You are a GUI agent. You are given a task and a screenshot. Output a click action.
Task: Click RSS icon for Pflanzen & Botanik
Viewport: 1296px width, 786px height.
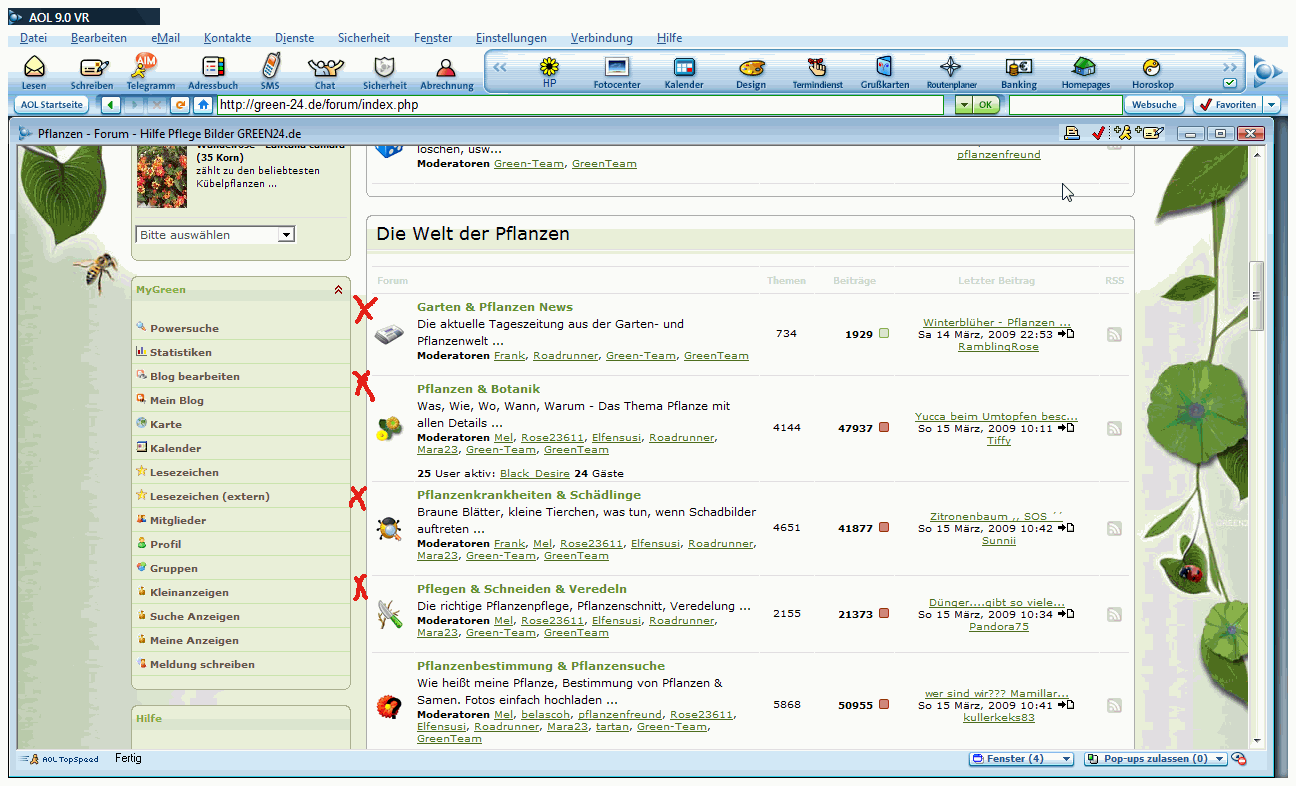[1114, 429]
